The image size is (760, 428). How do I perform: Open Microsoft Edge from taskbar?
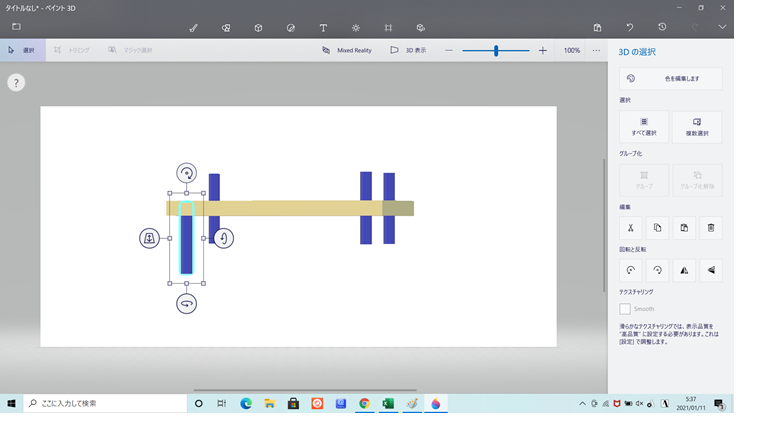click(x=246, y=403)
